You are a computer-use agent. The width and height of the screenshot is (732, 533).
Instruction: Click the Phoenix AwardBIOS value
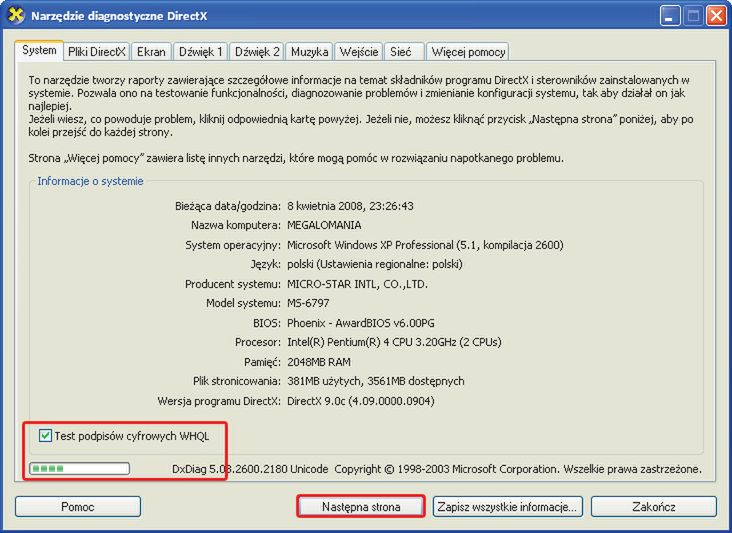[360, 323]
